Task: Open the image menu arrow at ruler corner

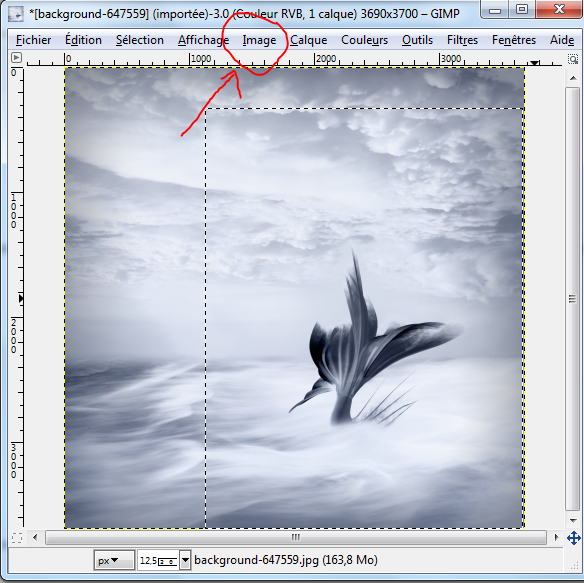Action: pyautogui.click(x=16, y=58)
